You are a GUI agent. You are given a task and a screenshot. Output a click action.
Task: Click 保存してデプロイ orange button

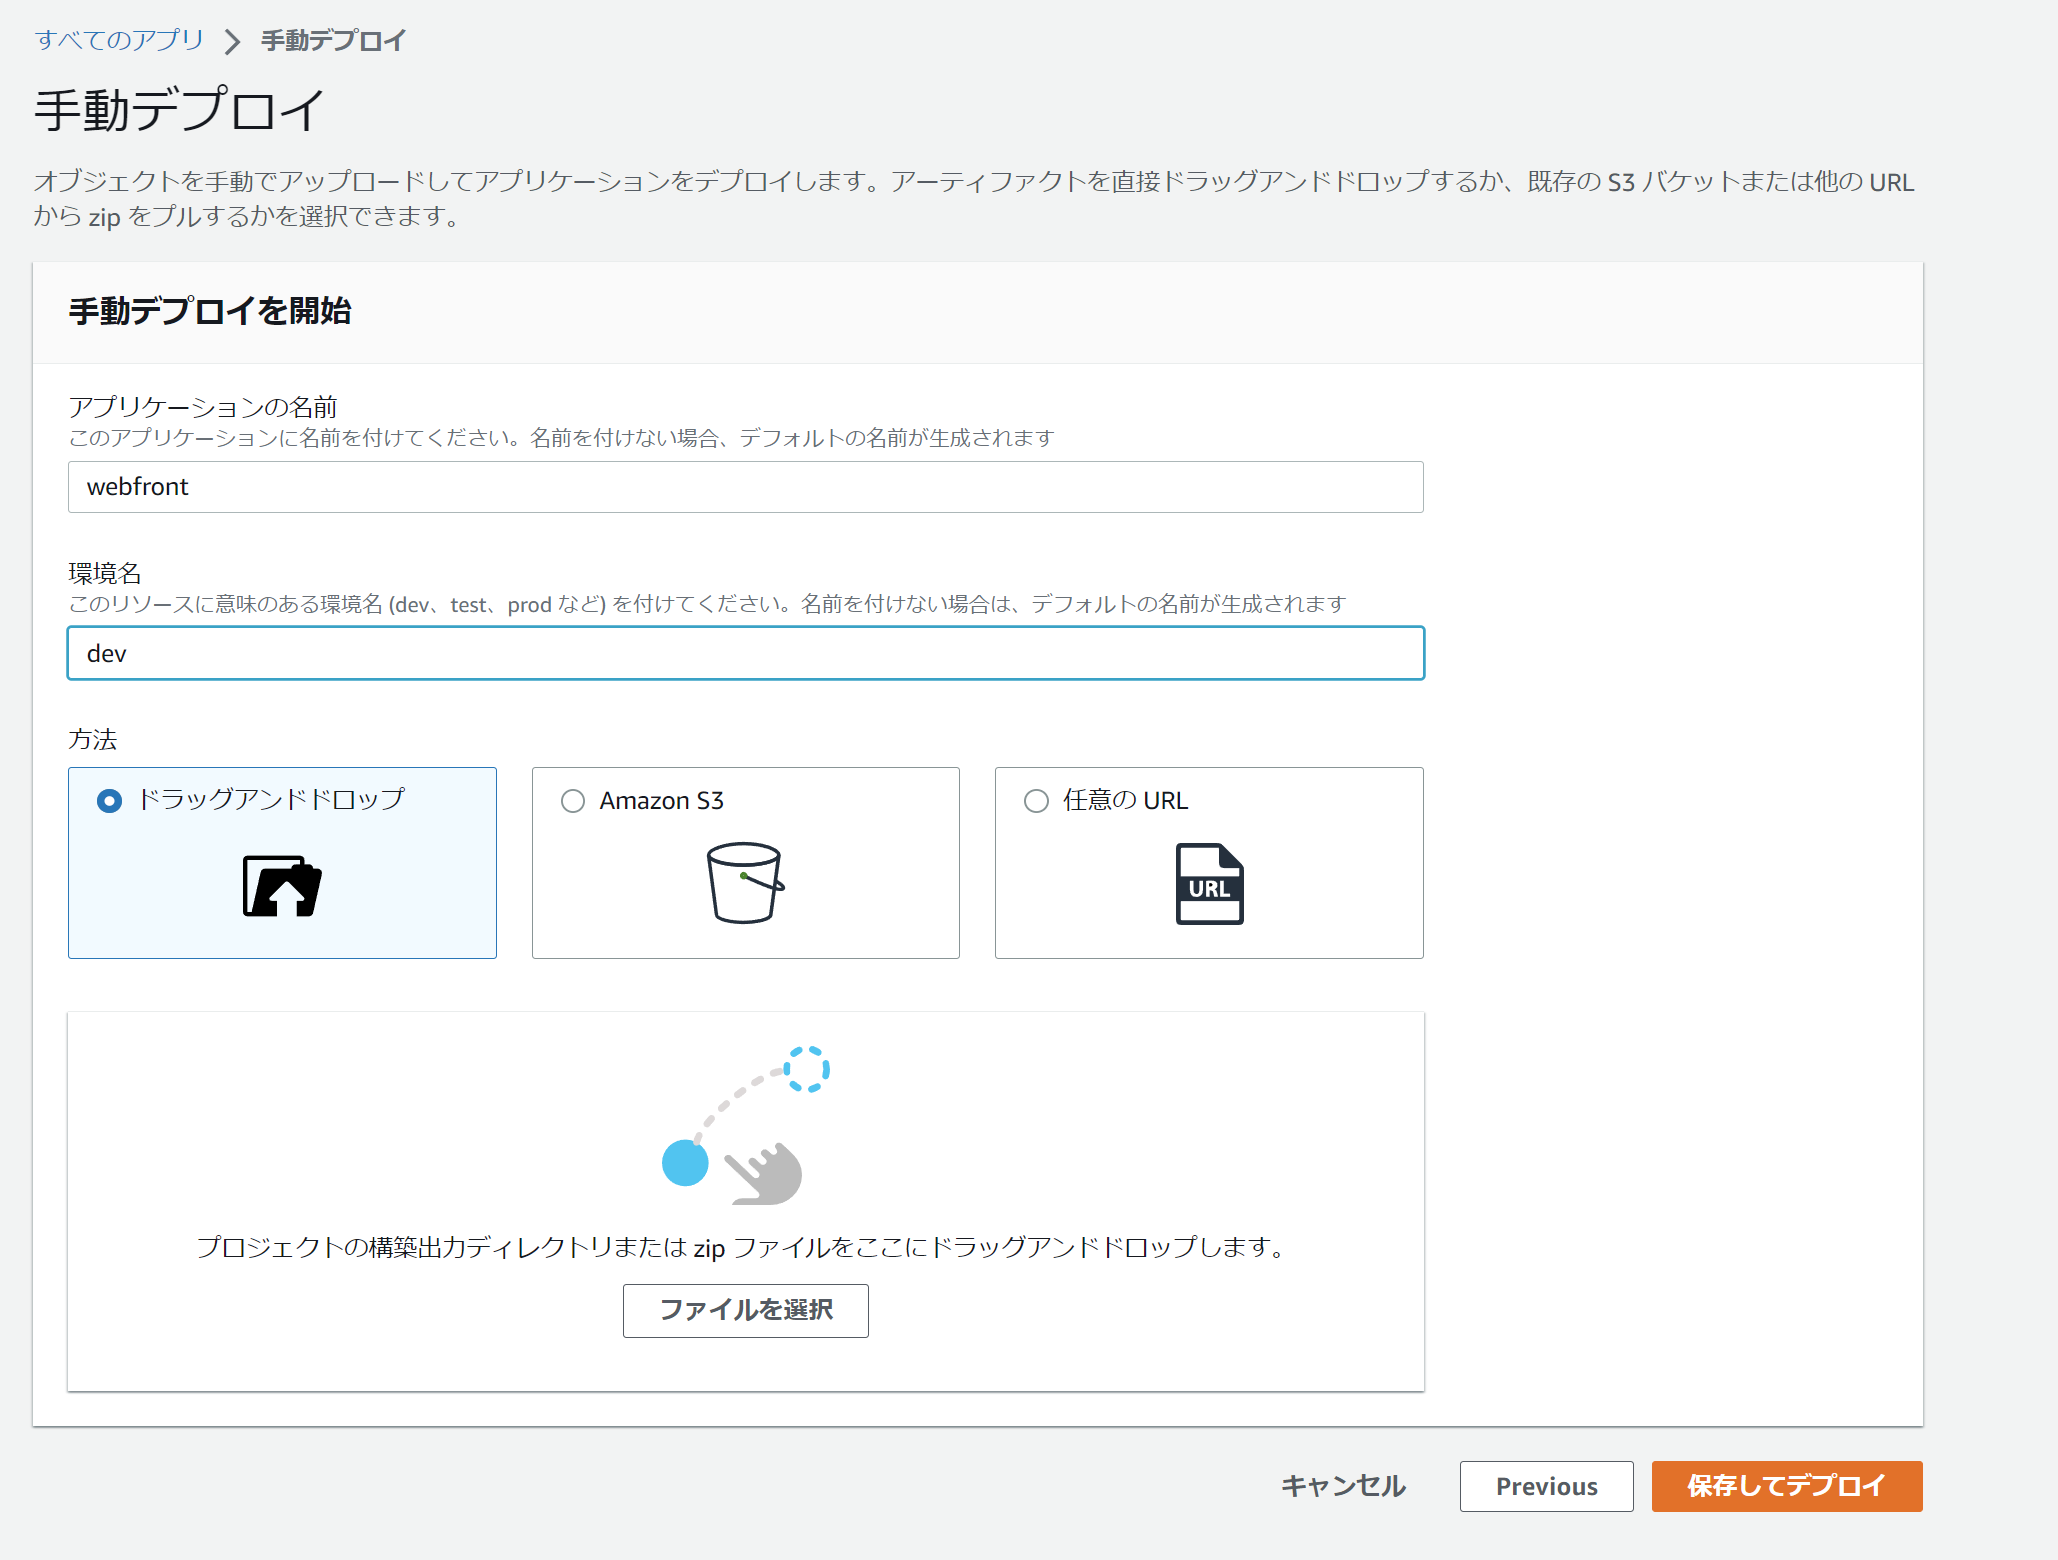click(1786, 1486)
